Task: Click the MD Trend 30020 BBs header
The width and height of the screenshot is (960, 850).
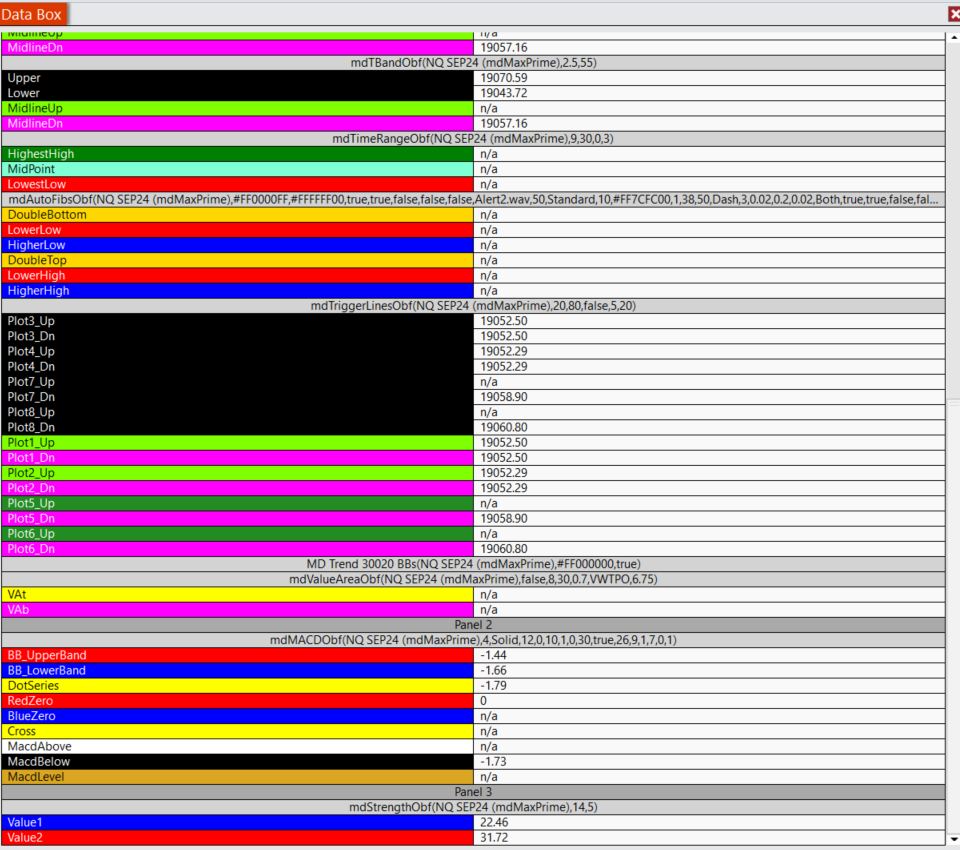Action: pyautogui.click(x=473, y=564)
